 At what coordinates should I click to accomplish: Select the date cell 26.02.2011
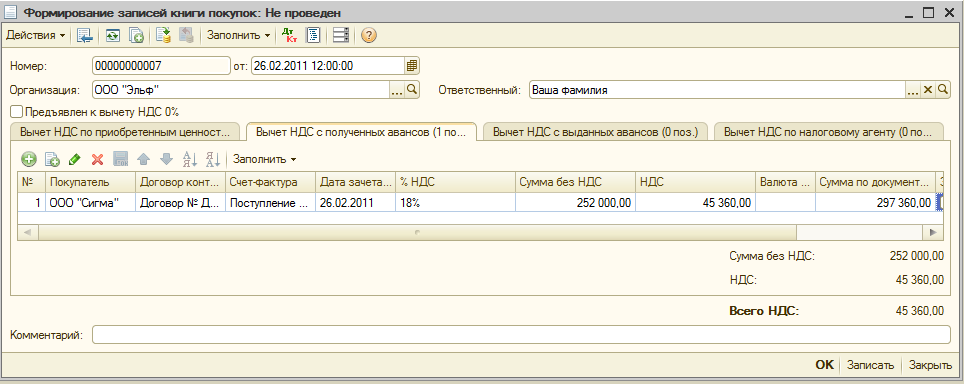[x=355, y=202]
